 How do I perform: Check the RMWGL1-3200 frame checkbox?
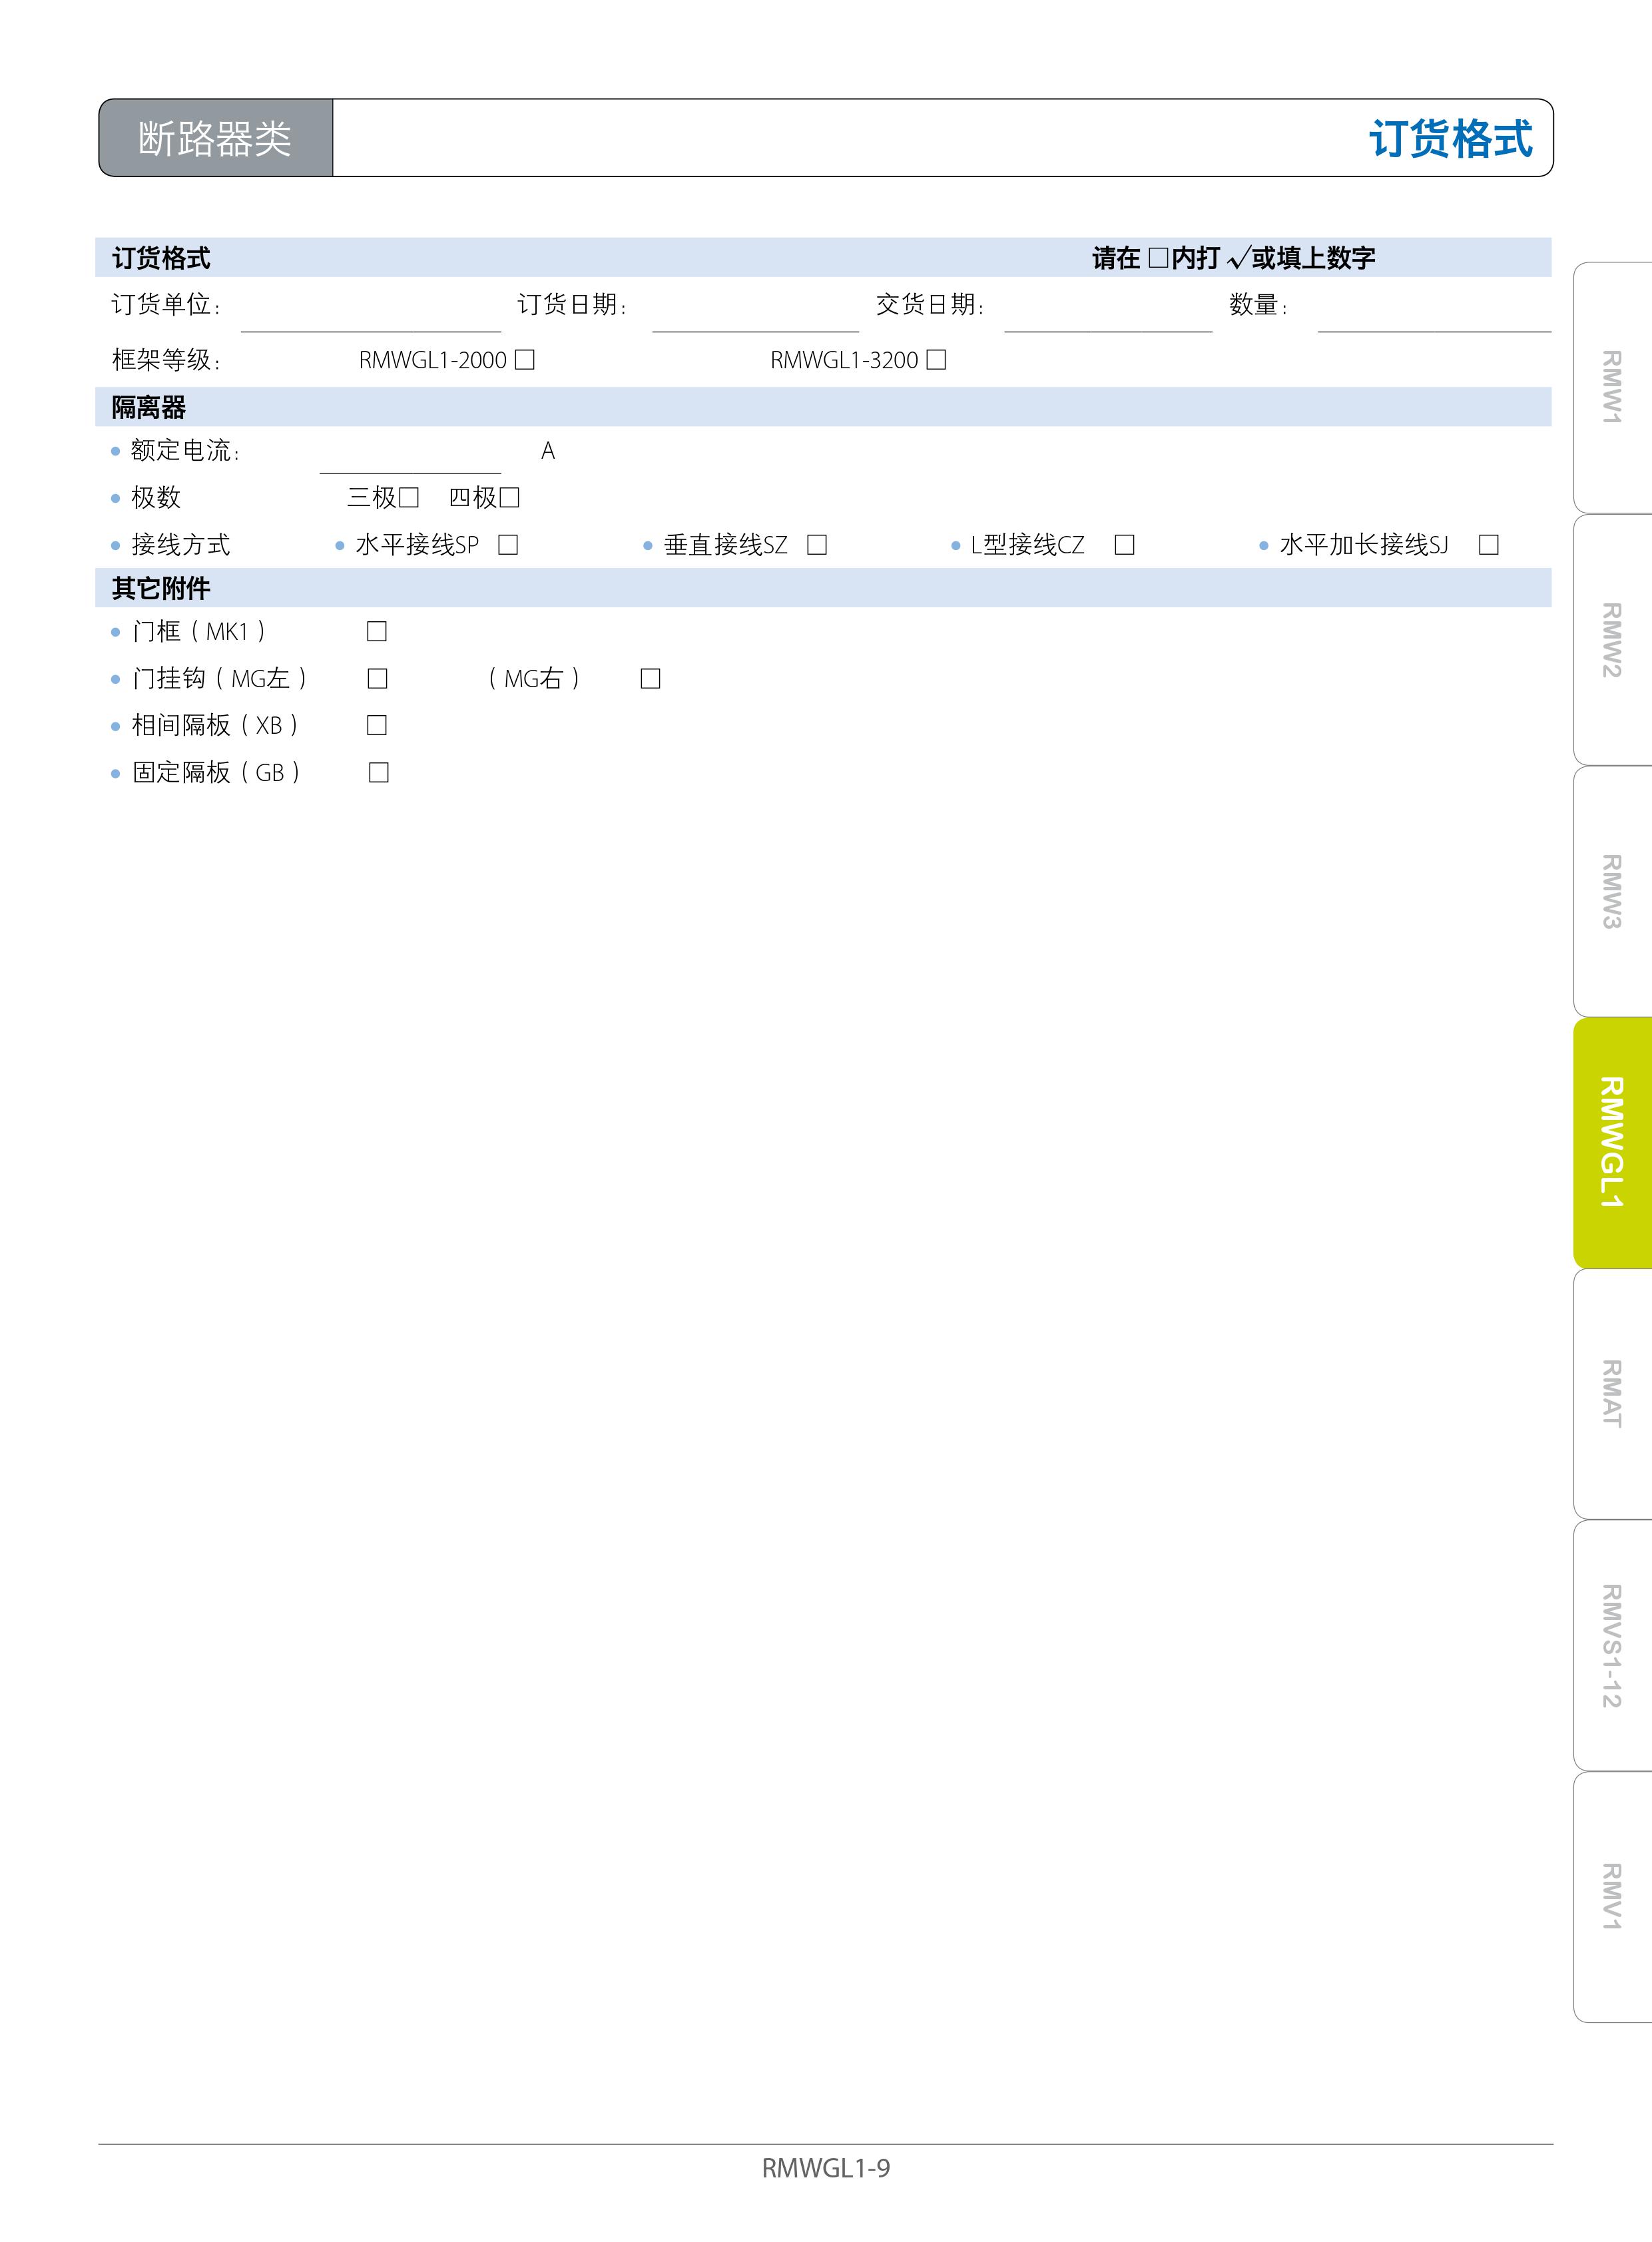coord(936,360)
